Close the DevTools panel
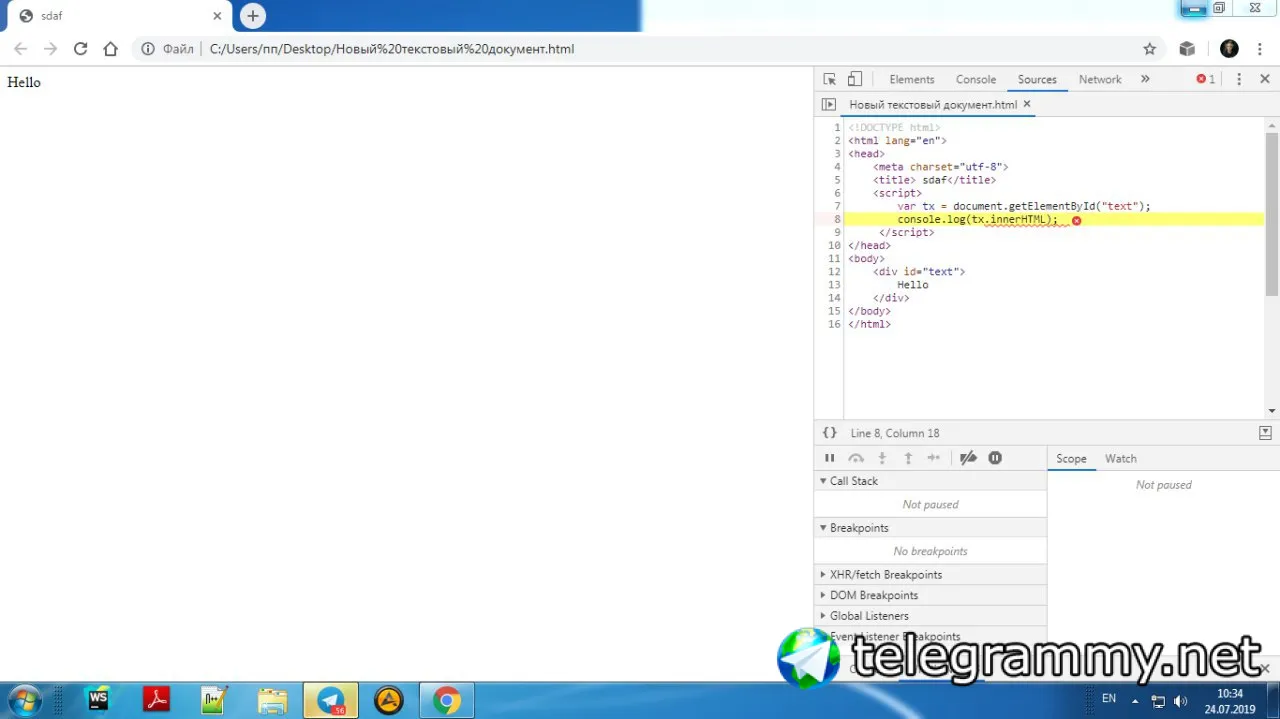 coord(1265,79)
